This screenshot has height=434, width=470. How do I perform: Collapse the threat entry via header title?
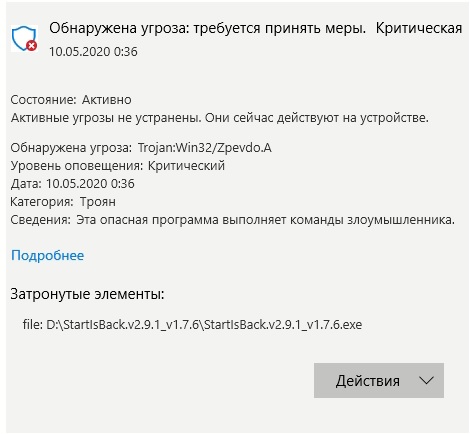point(207,29)
